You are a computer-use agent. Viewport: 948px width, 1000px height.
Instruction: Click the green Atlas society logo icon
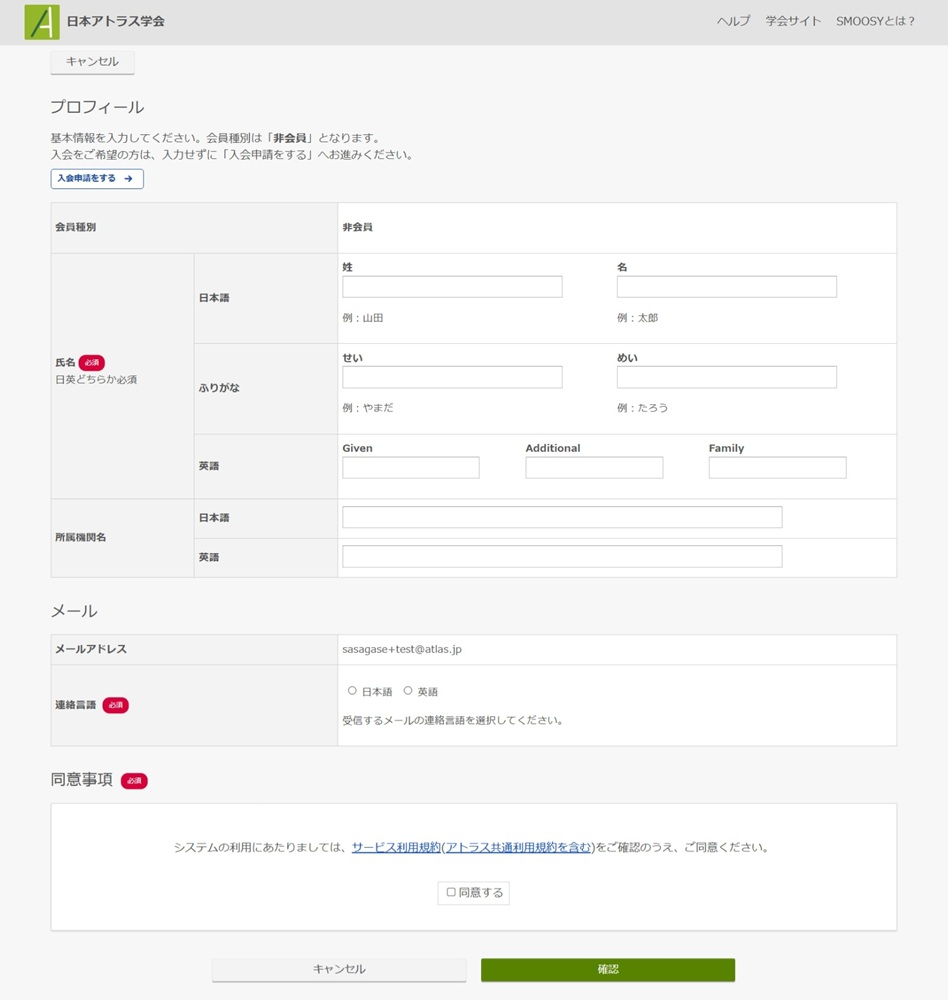[x=42, y=22]
